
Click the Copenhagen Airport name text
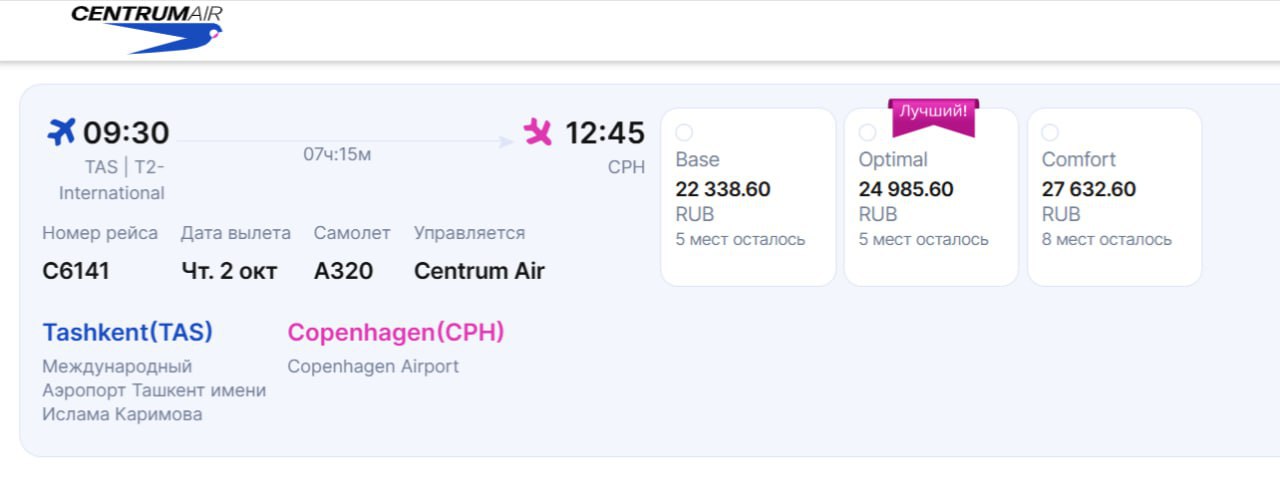point(373,366)
